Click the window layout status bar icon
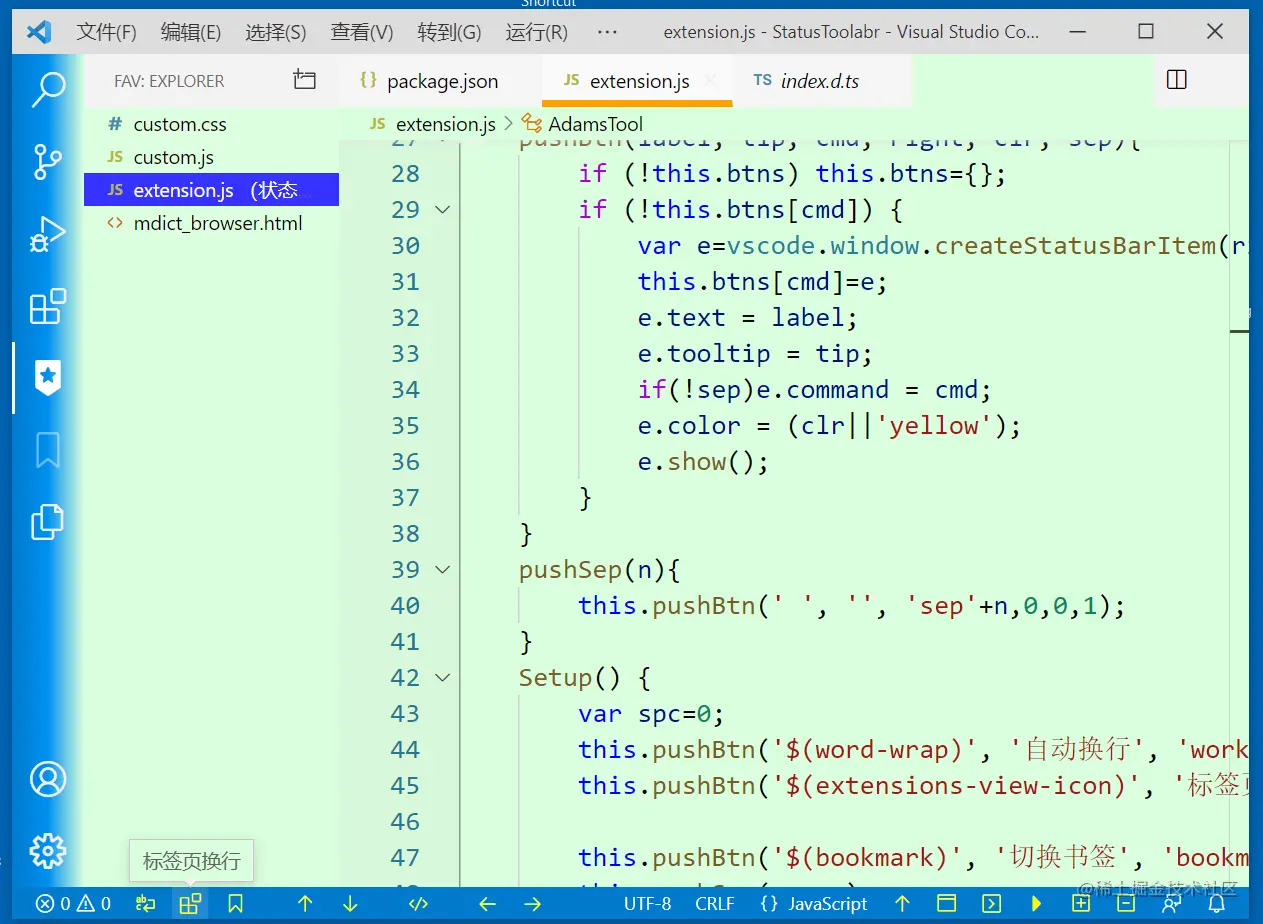Screen dimensions: 1263x924 click(x=946, y=904)
